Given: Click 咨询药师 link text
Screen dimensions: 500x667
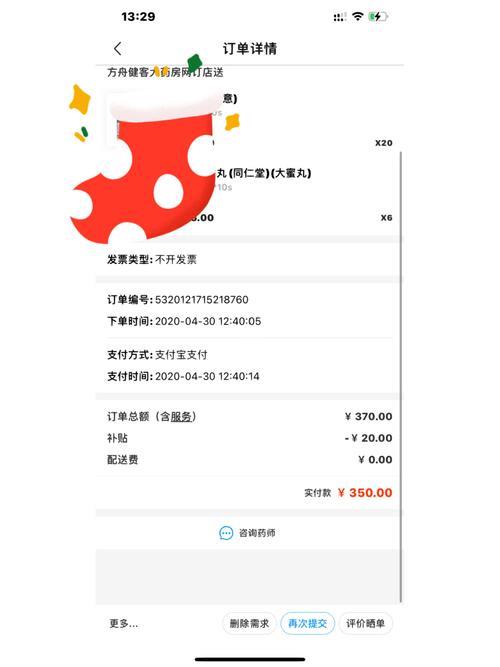Looking at the screenshot, I should 257,533.
